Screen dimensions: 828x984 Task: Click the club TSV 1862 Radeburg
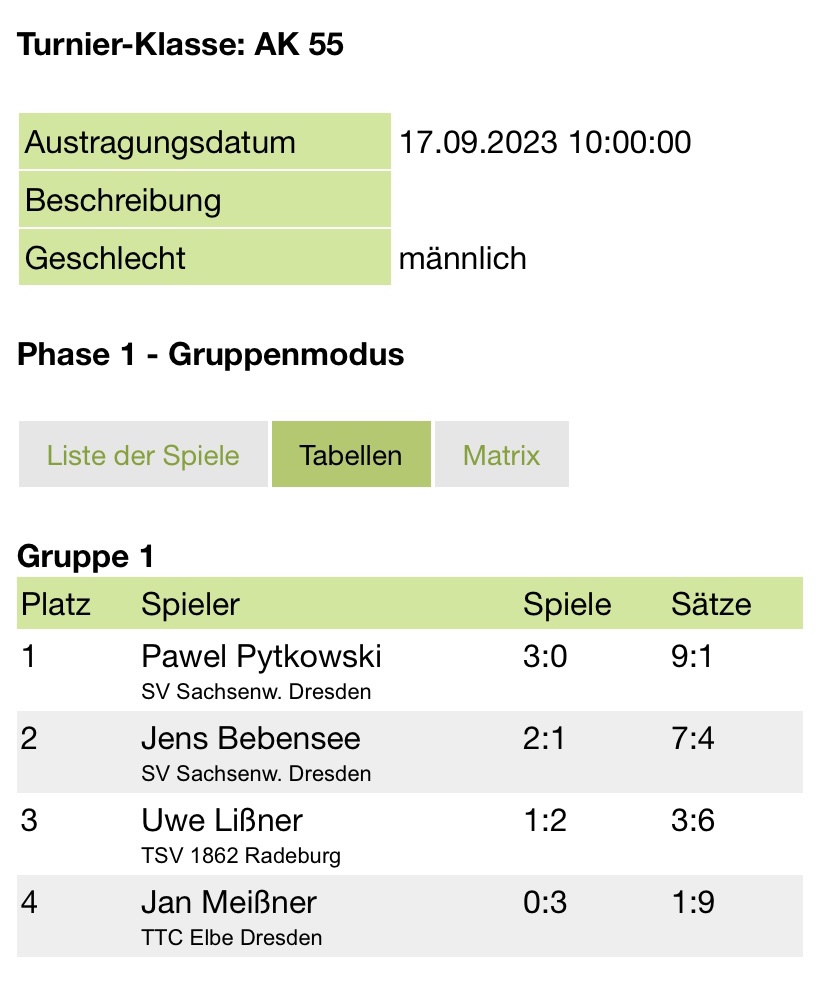coord(240,855)
